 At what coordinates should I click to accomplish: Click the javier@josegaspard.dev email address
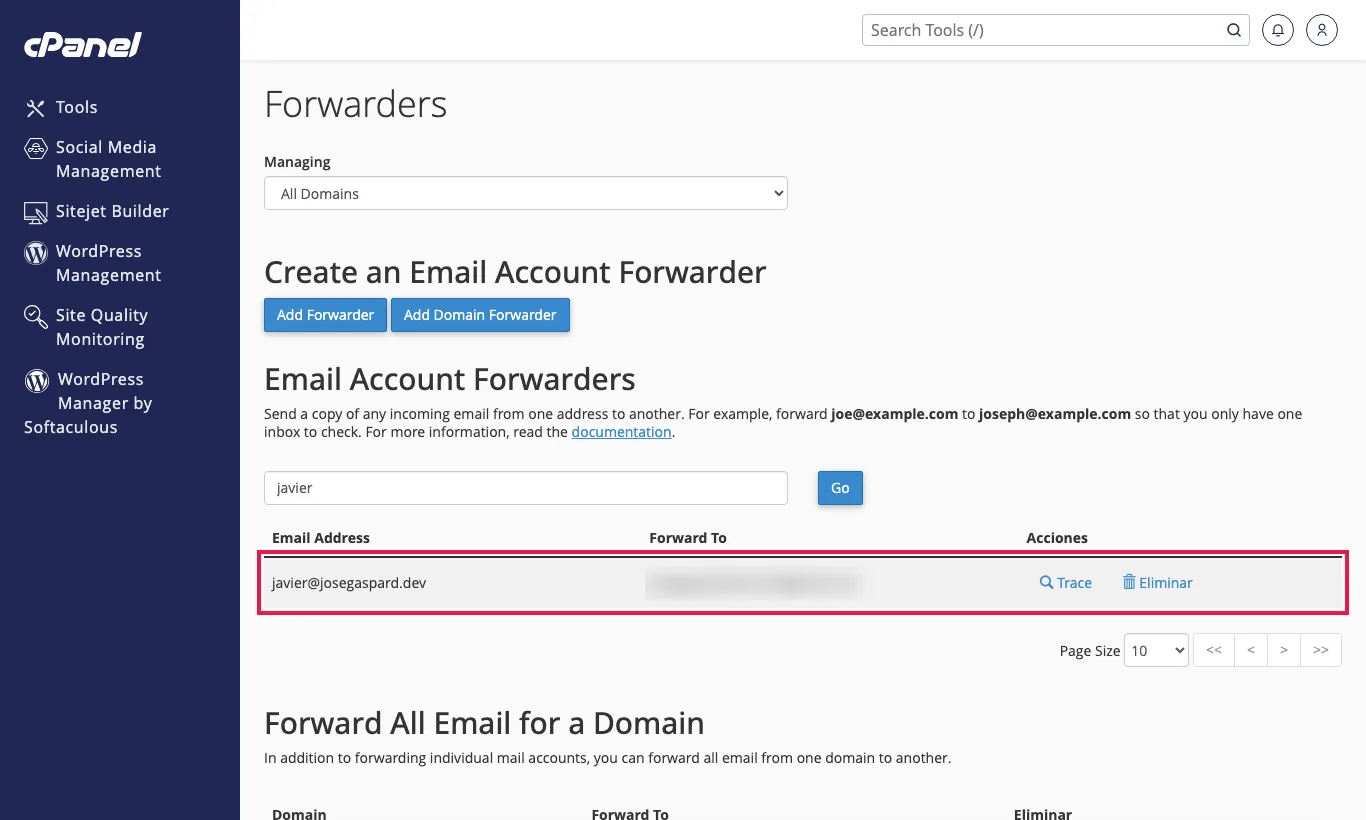pyautogui.click(x=349, y=582)
